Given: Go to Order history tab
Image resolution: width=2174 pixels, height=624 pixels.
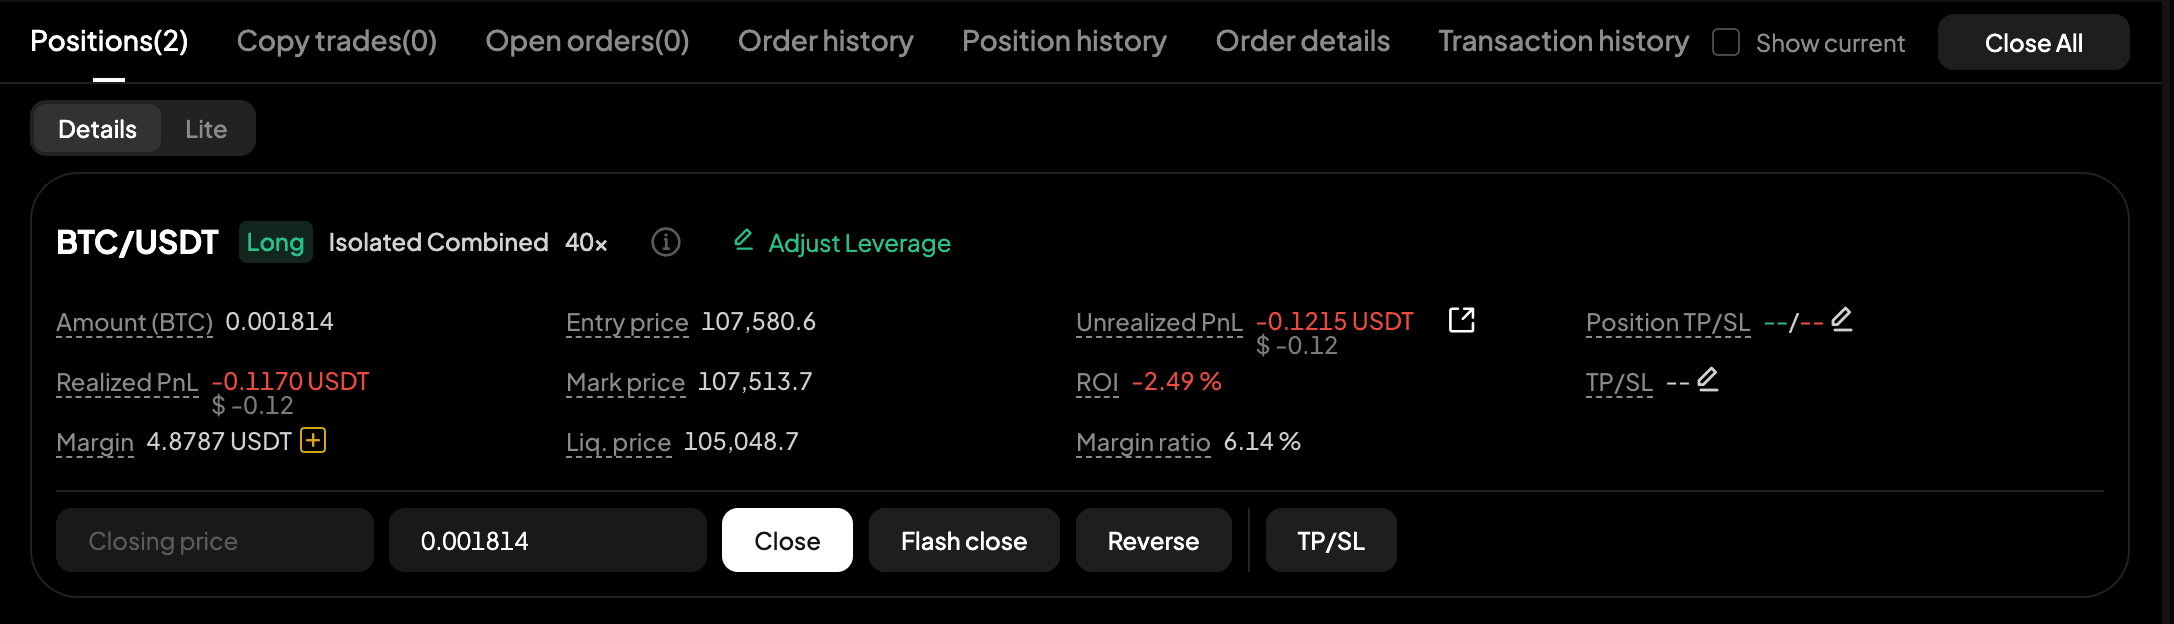Looking at the screenshot, I should coord(825,41).
